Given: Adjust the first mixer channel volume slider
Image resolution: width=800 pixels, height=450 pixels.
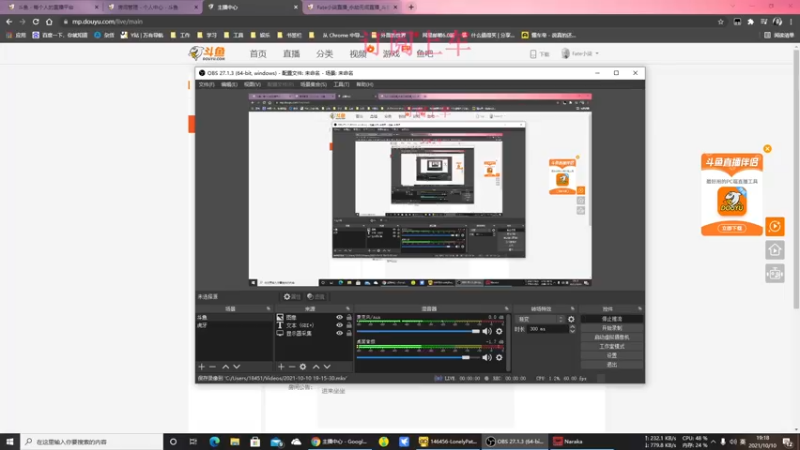Looking at the screenshot, I should pos(418,331).
